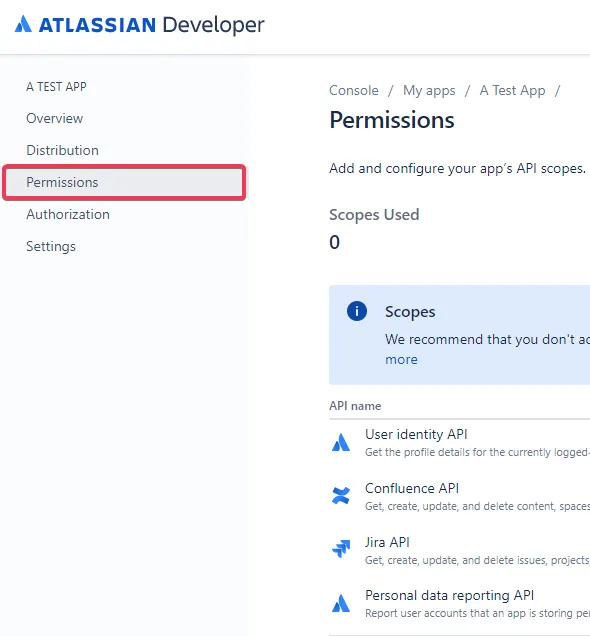This screenshot has width=590, height=636.
Task: Open Settings in the sidebar
Action: (51, 247)
